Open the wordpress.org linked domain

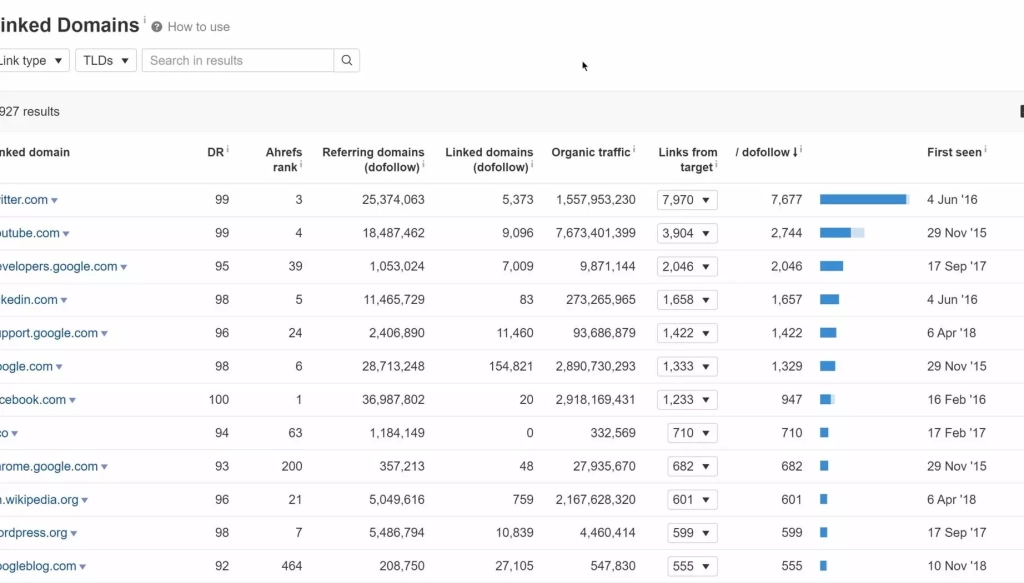point(33,533)
